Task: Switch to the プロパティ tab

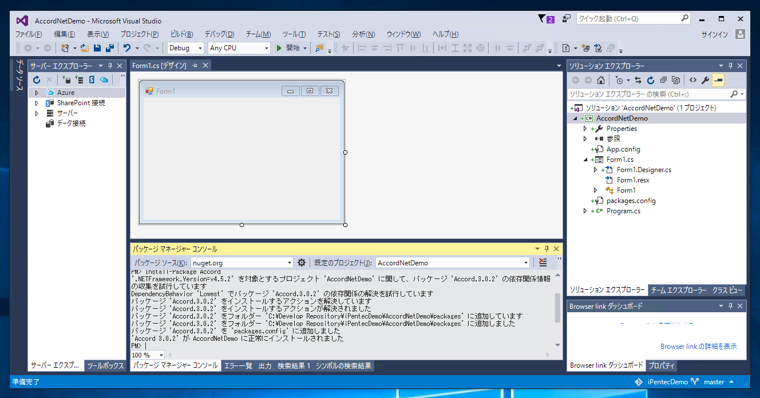Action: pyautogui.click(x=662, y=366)
